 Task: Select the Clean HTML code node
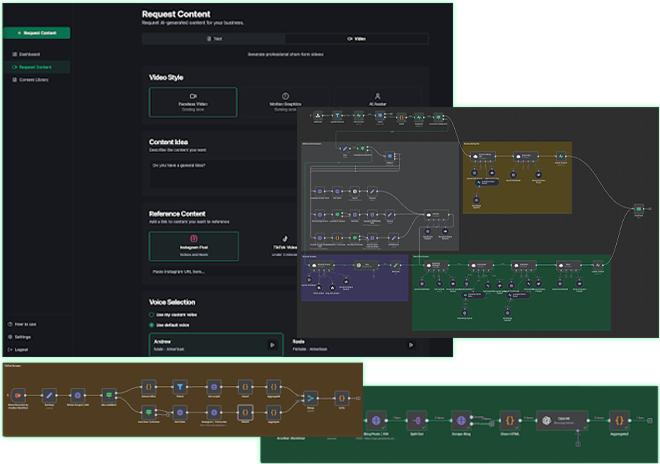pos(510,420)
